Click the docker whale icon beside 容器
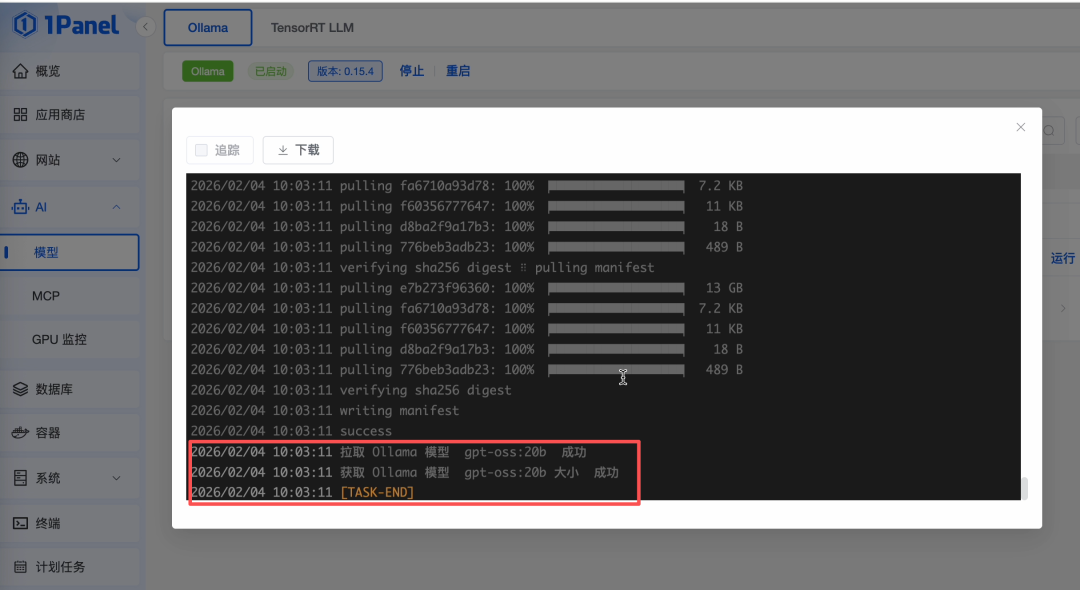The image size is (1080, 590). 21,432
